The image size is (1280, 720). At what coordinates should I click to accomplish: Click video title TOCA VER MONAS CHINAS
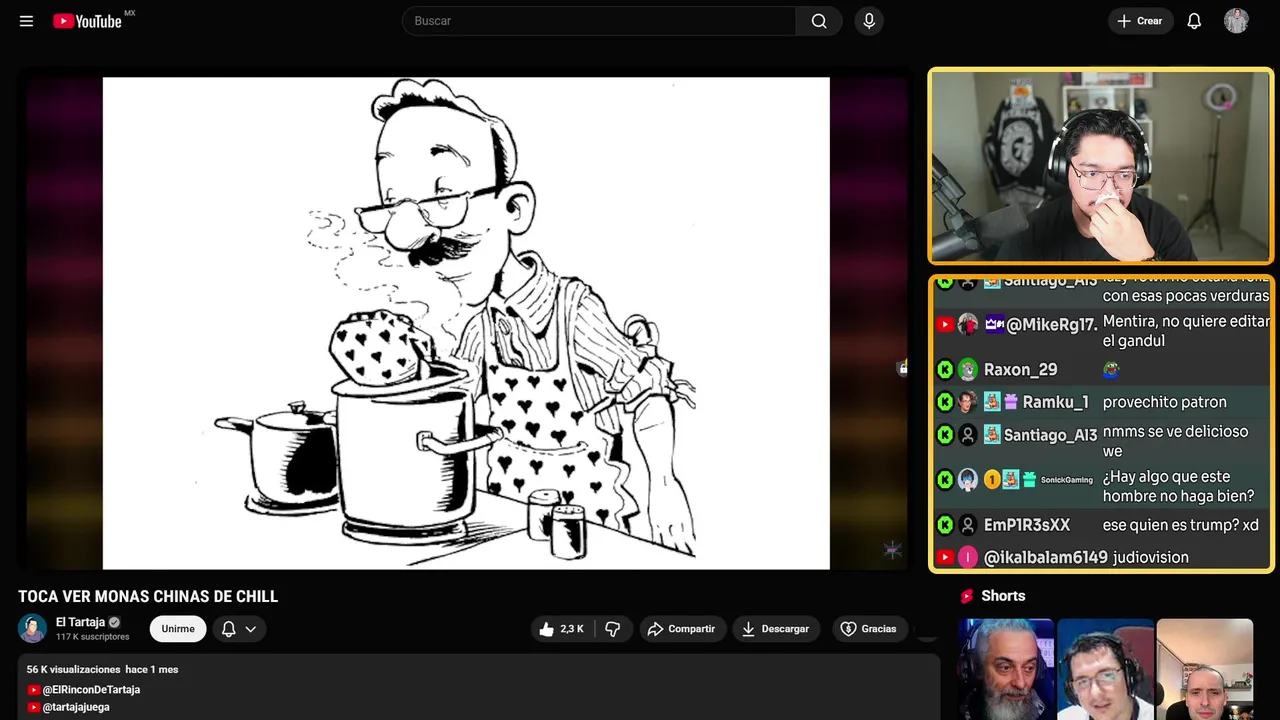point(148,596)
